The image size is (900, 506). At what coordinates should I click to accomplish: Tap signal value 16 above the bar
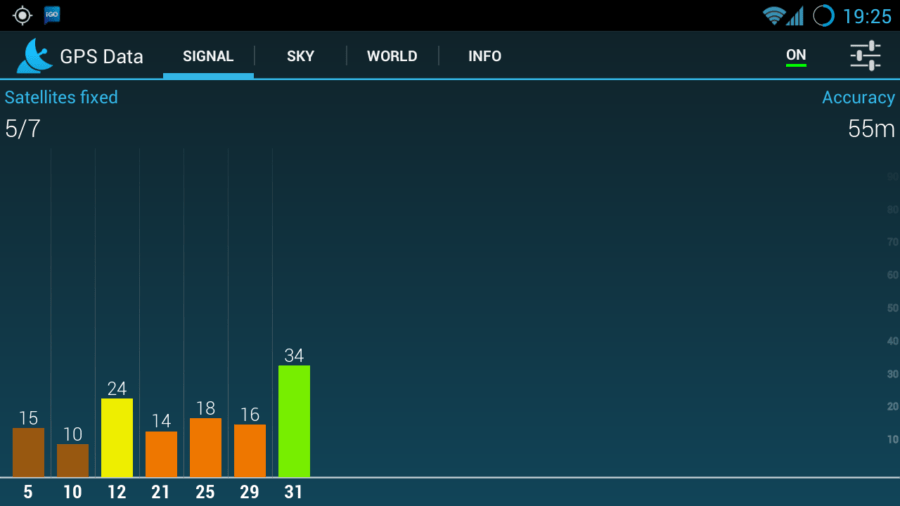click(x=250, y=414)
